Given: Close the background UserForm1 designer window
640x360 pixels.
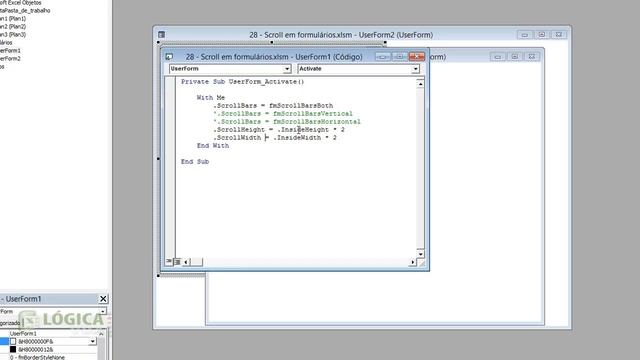Looking at the screenshot, I should [531, 57].
